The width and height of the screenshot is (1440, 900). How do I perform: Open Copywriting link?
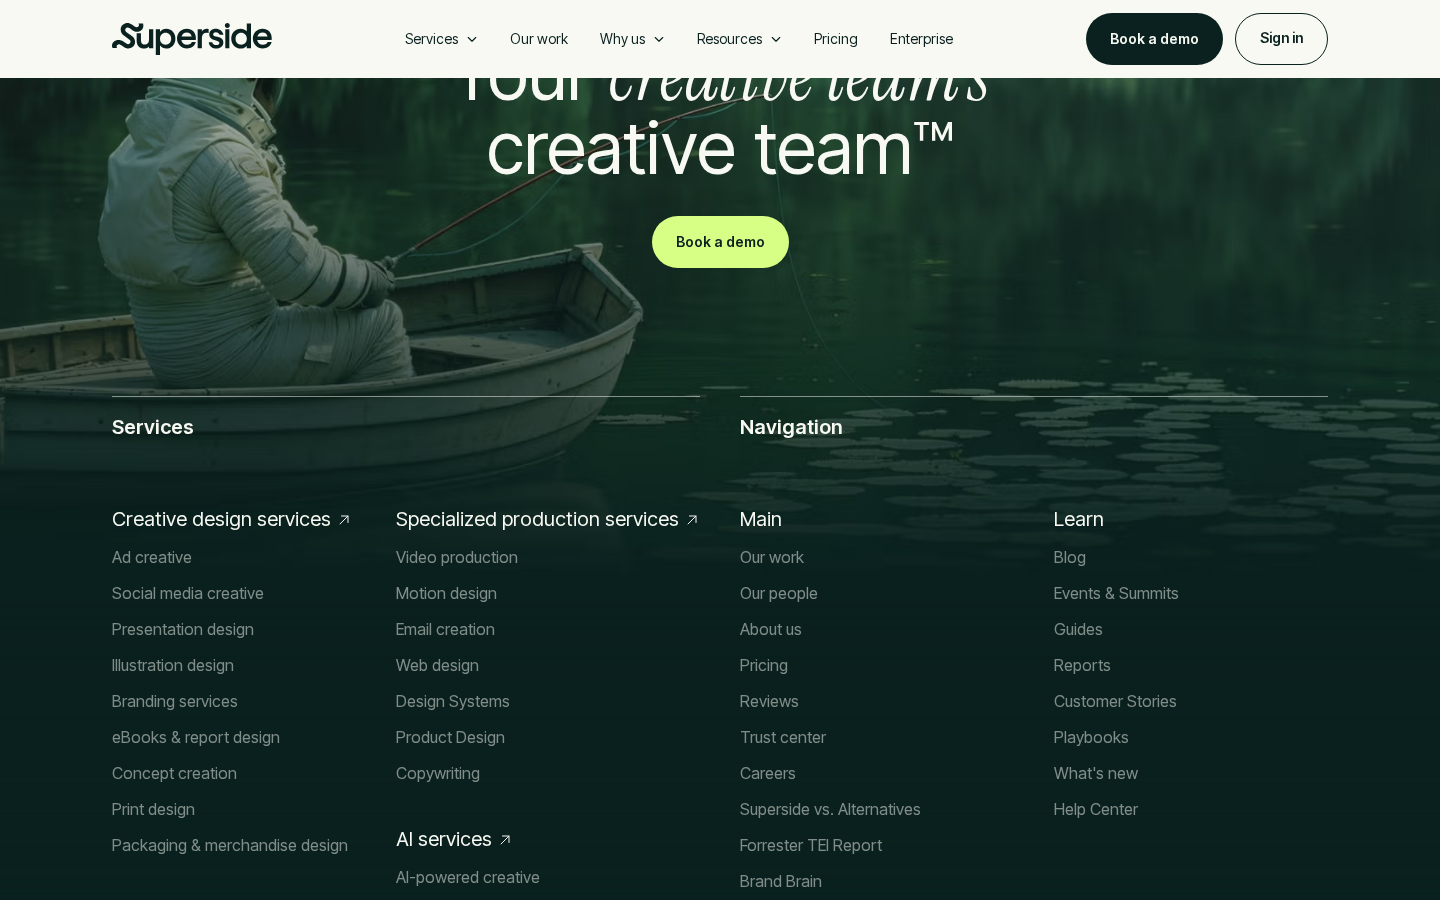point(438,773)
